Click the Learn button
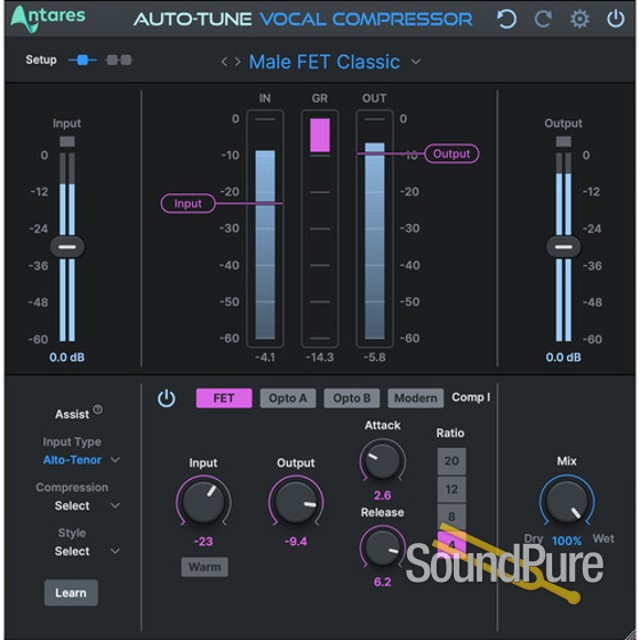This screenshot has height=640, width=640. 71,593
